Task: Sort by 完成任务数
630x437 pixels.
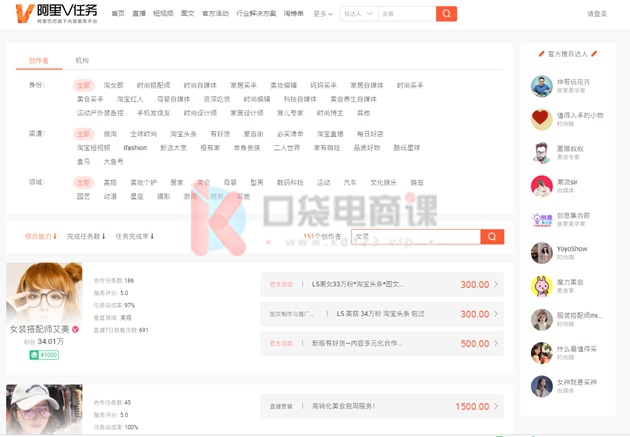Action: tap(86, 236)
